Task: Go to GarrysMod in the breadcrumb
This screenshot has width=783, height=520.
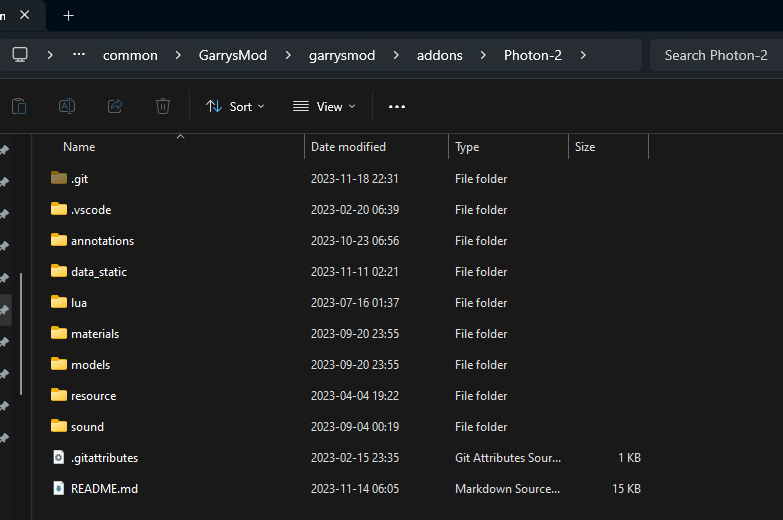Action: [233, 55]
